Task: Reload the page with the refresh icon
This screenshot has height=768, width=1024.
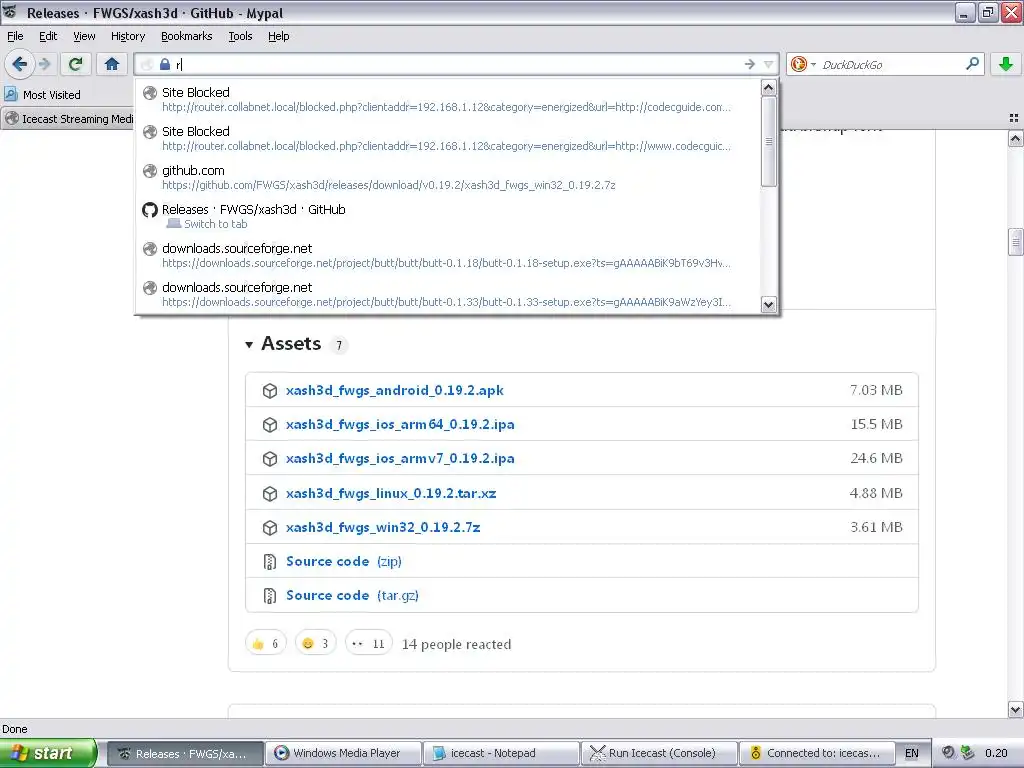Action: coord(75,64)
